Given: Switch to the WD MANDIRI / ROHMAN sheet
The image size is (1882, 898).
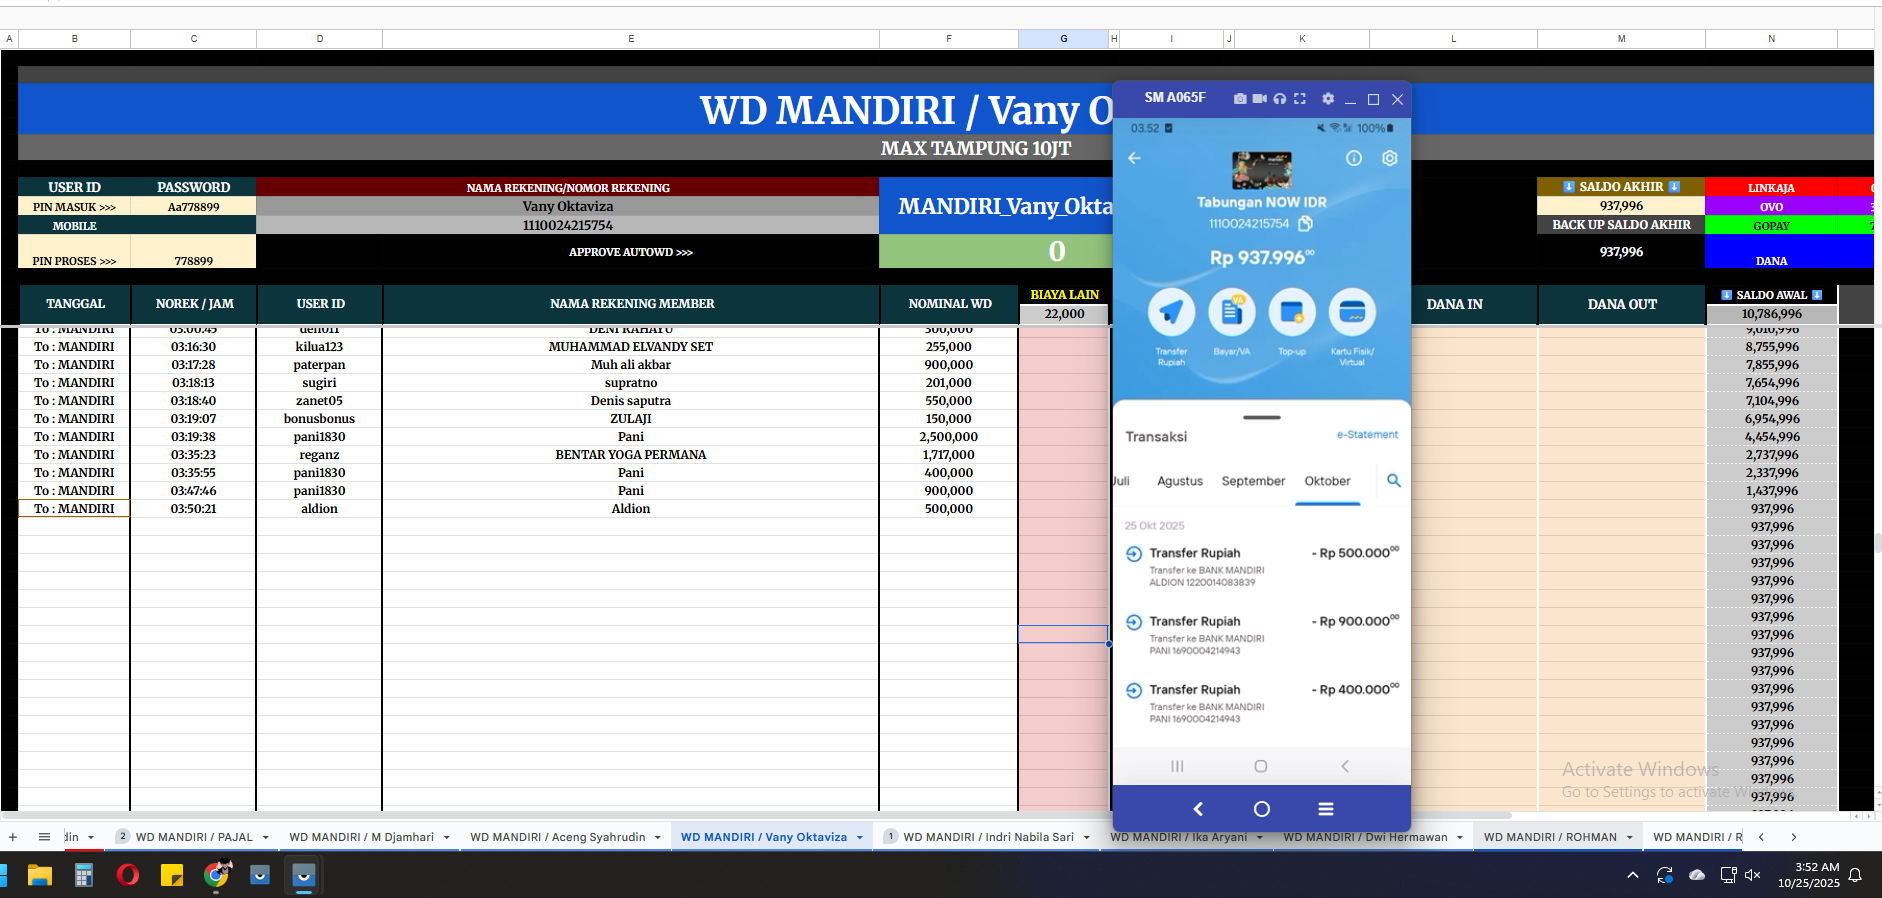Looking at the screenshot, I should [x=1550, y=837].
